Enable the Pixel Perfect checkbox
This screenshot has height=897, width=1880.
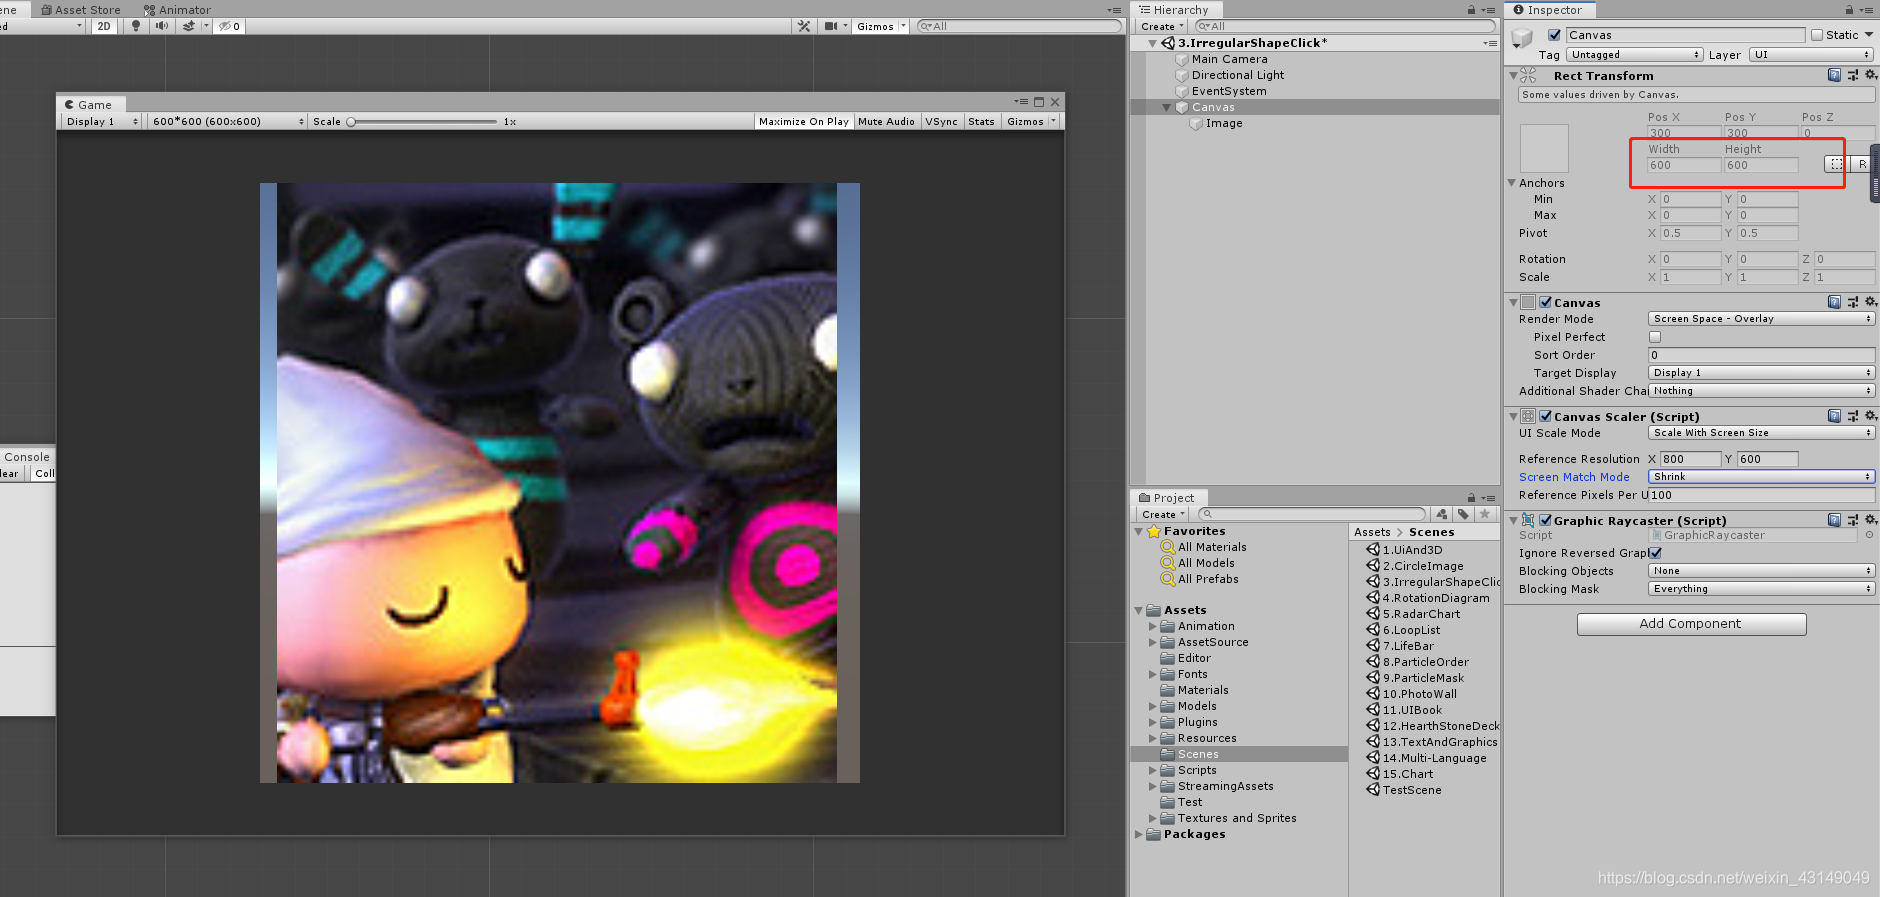[1655, 337]
